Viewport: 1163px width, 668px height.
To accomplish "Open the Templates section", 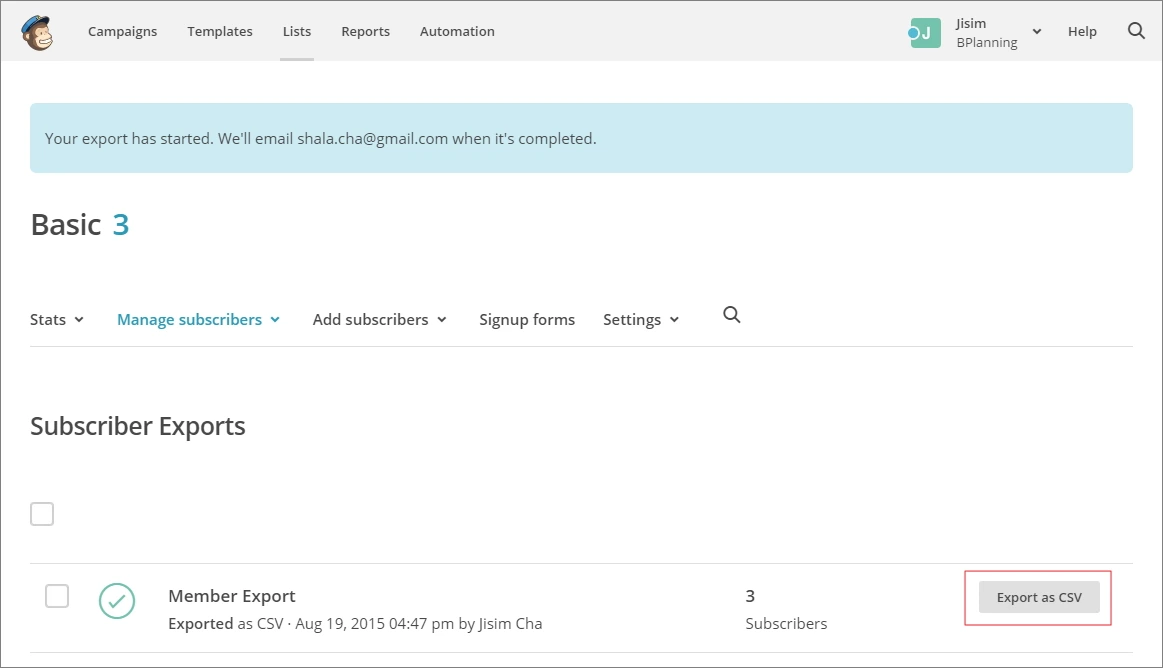I will pos(219,31).
